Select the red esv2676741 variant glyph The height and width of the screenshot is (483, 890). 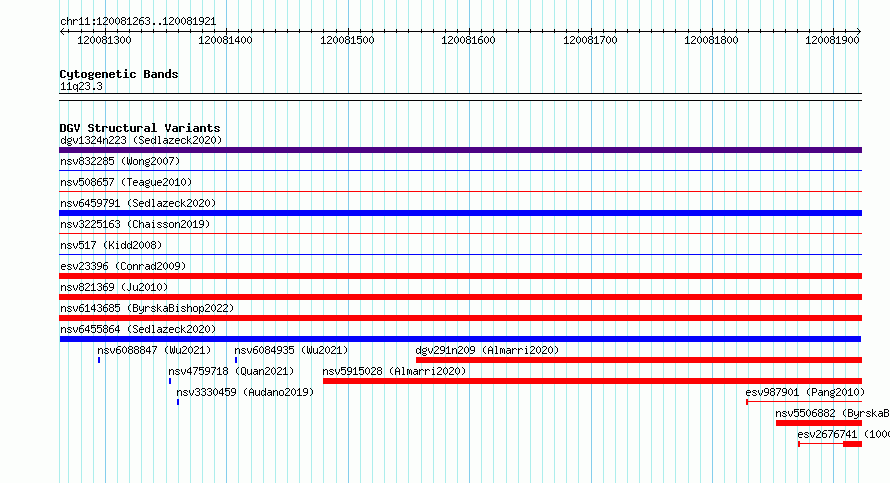(x=830, y=444)
